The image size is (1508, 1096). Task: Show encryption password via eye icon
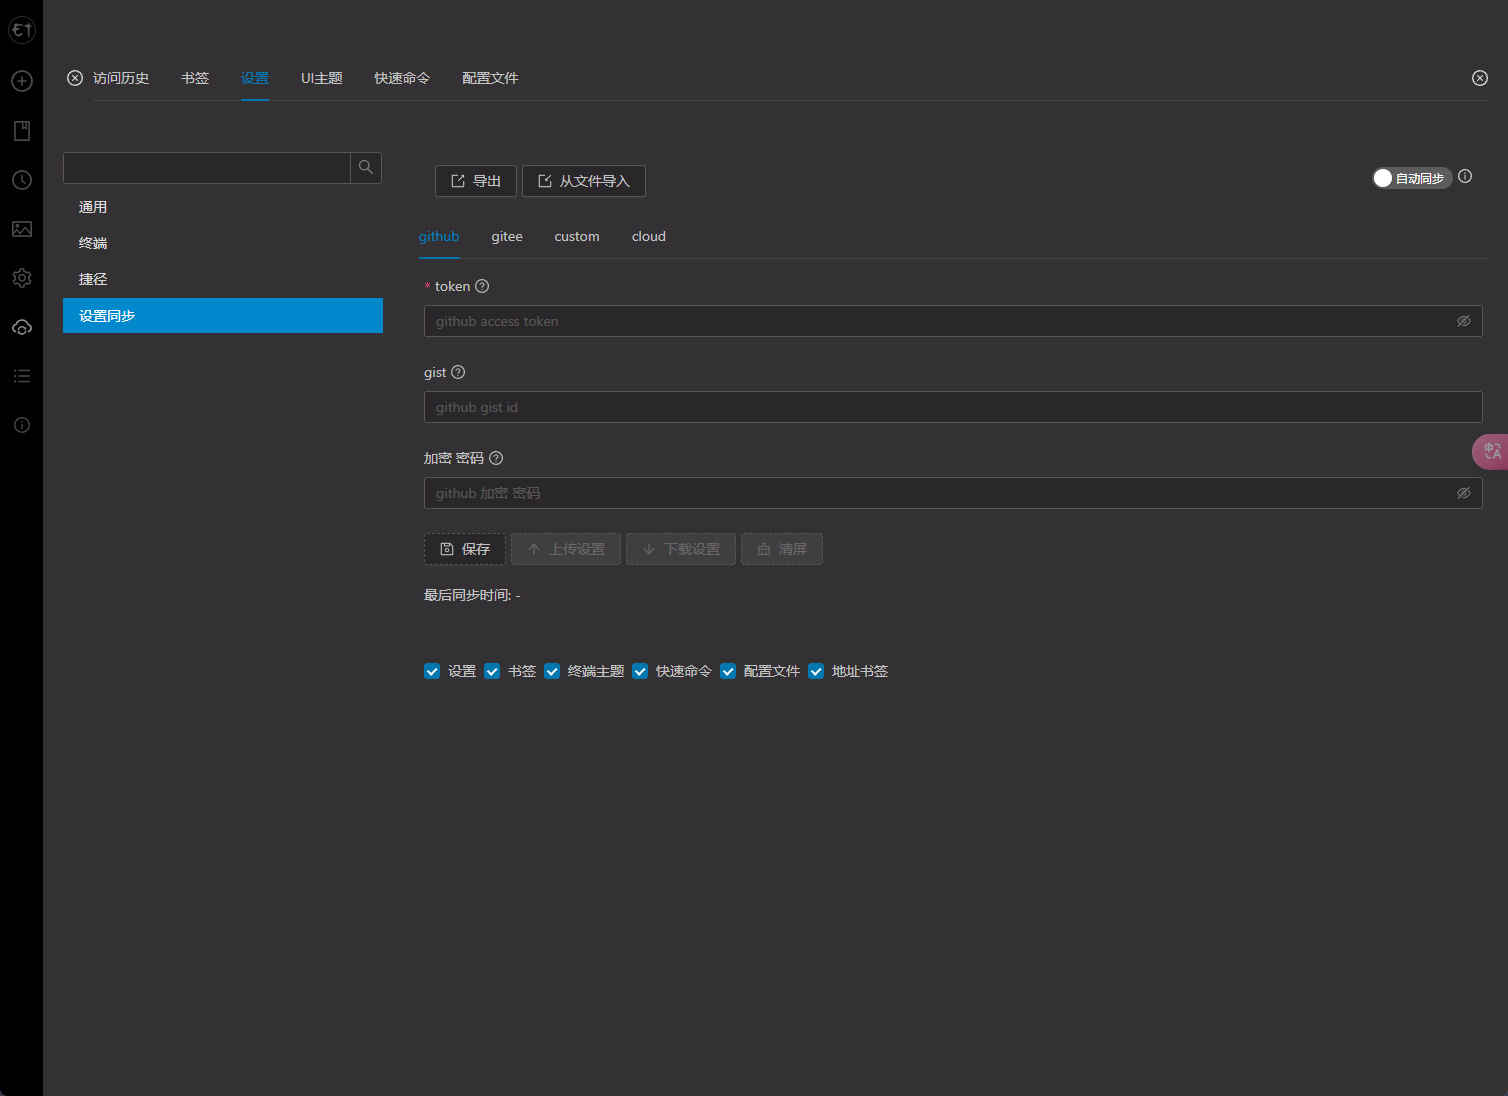click(x=1463, y=493)
